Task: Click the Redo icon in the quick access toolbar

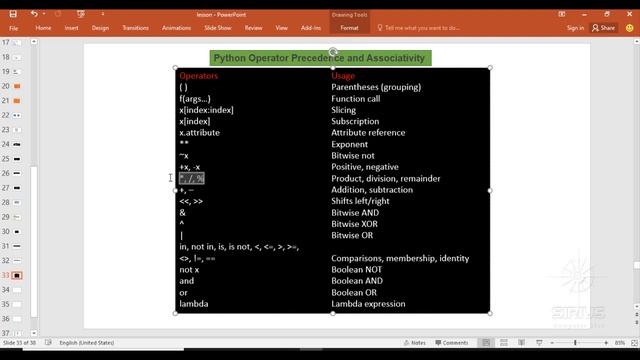Action: pos(58,14)
